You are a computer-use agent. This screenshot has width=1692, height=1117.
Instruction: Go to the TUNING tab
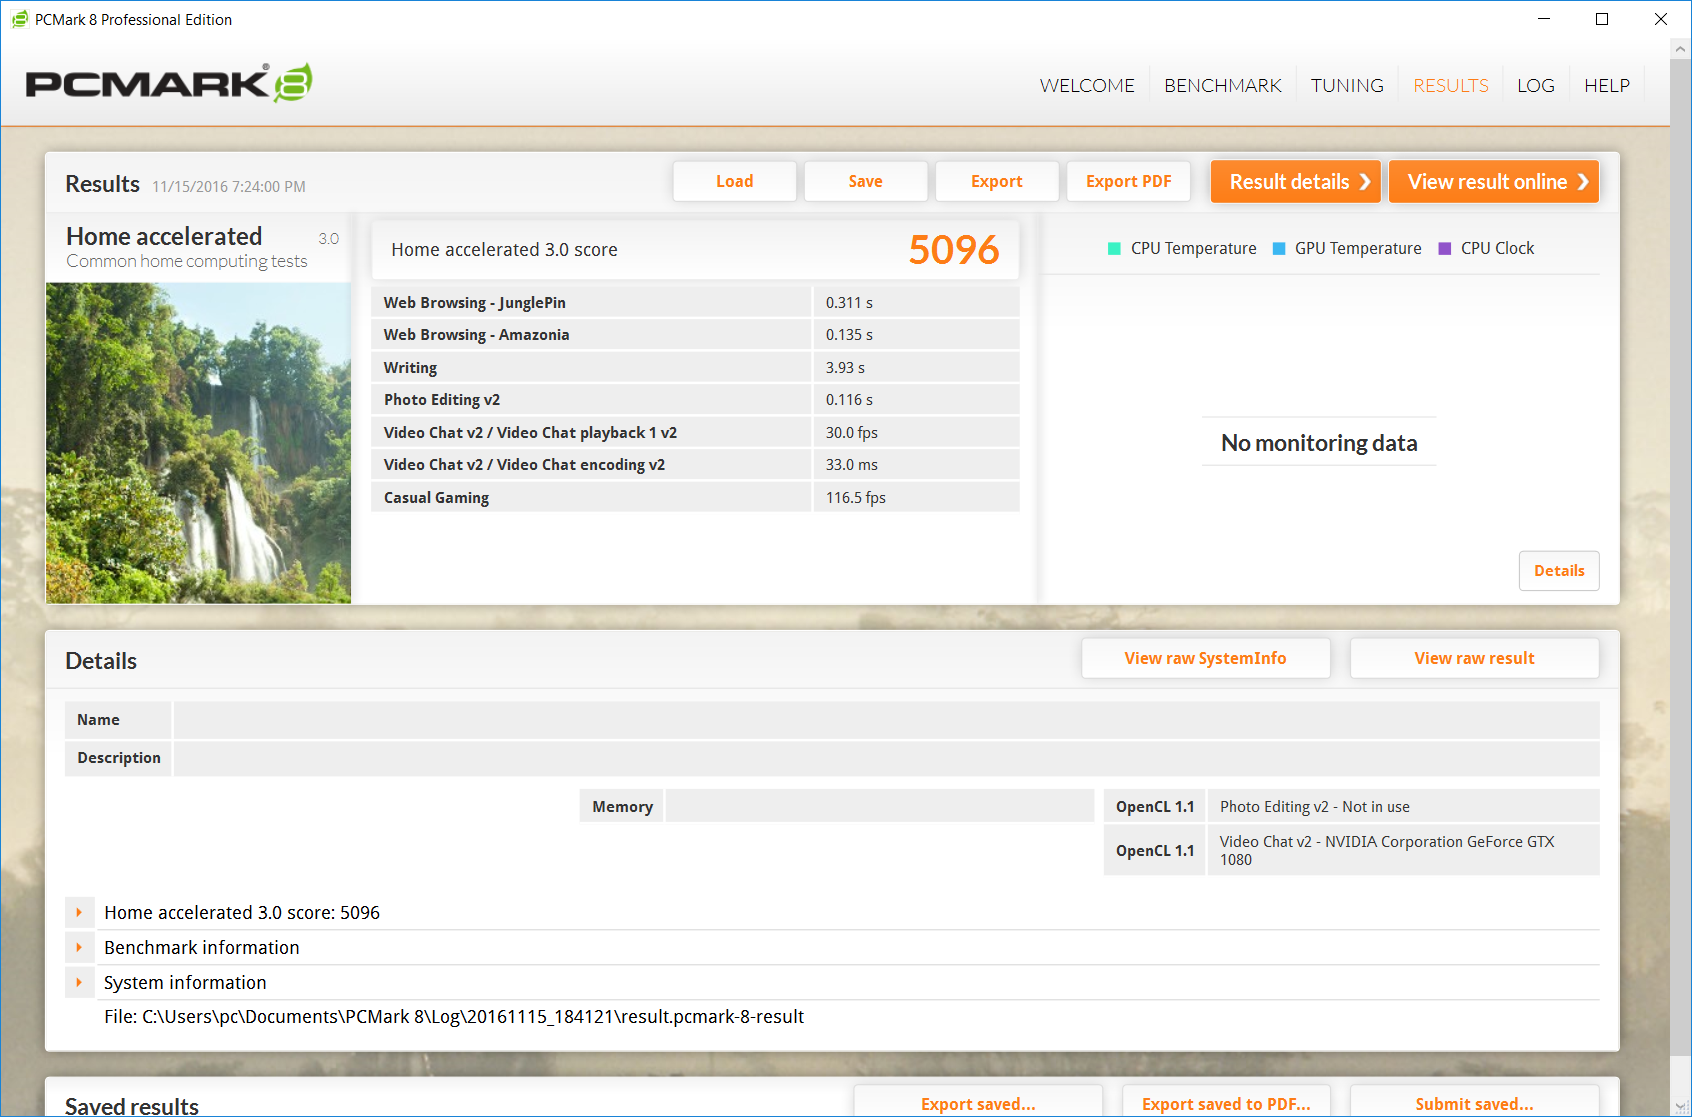tap(1347, 85)
